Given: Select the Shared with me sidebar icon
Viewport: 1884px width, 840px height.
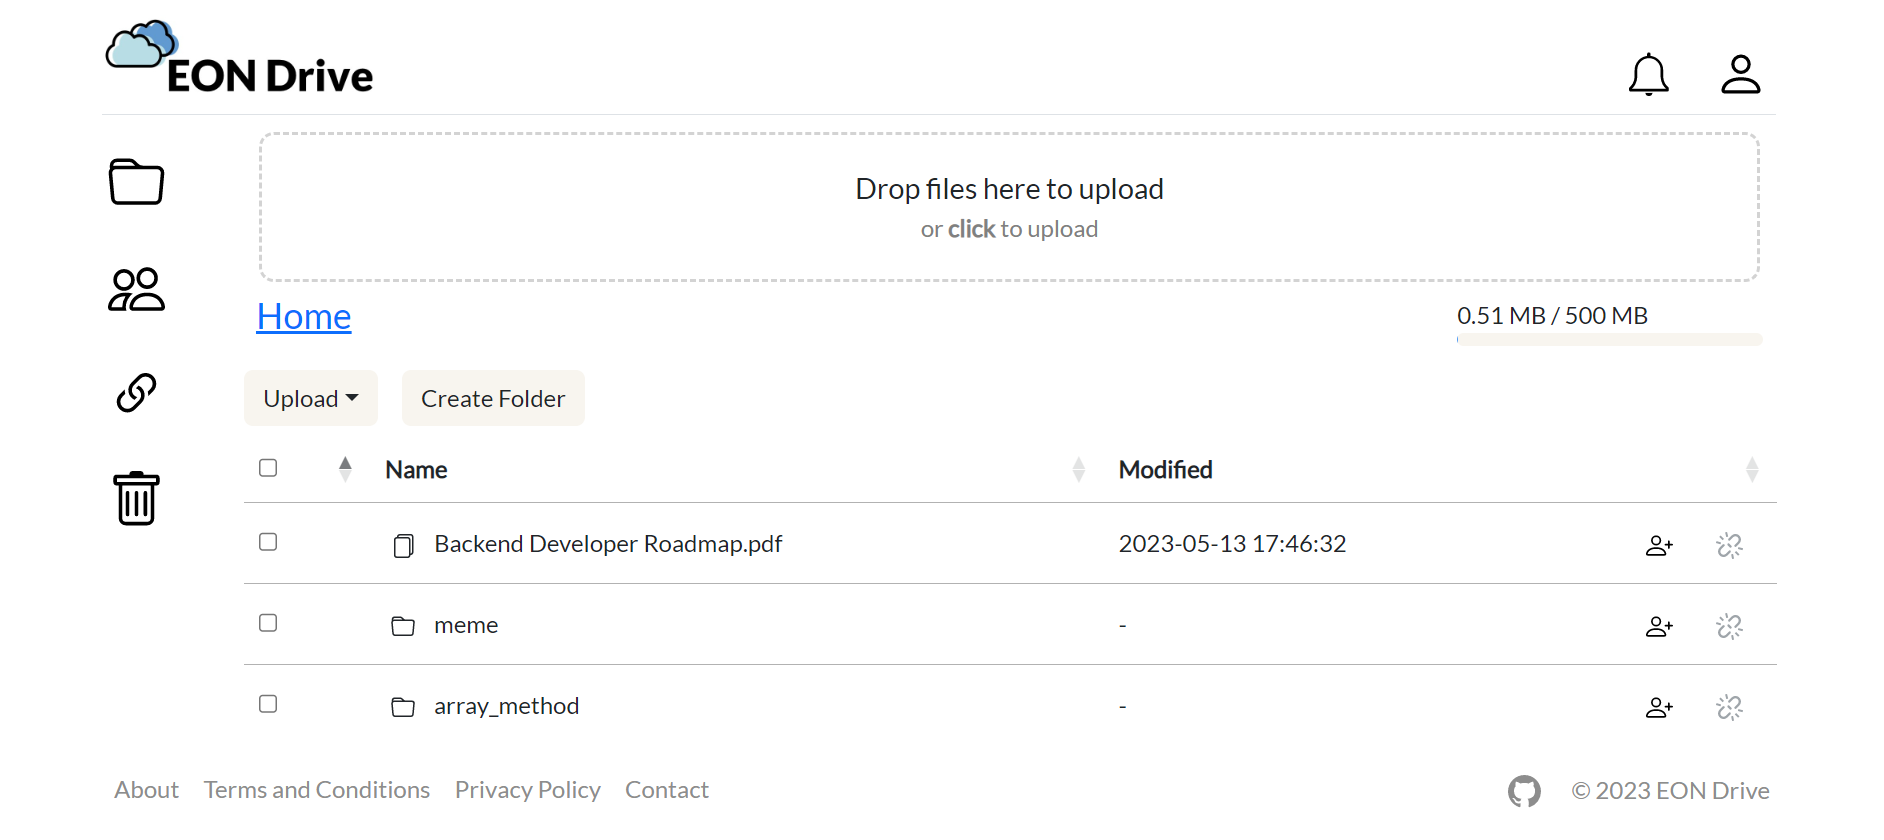Looking at the screenshot, I should point(135,290).
